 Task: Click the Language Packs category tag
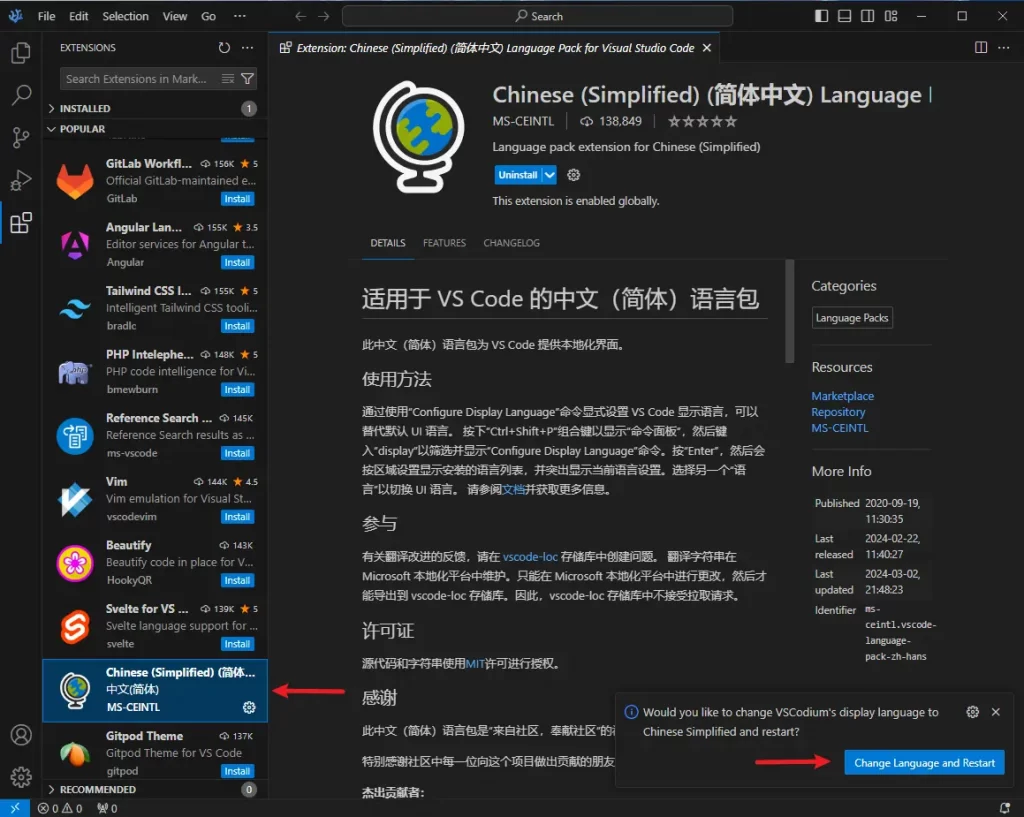pos(852,318)
